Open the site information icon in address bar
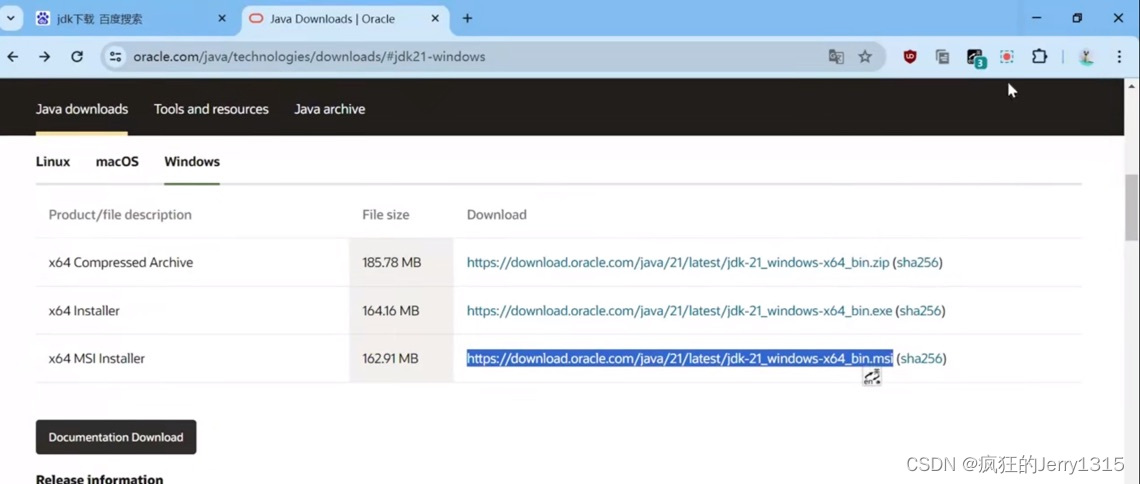Image resolution: width=1140 pixels, height=484 pixels. tap(114, 57)
